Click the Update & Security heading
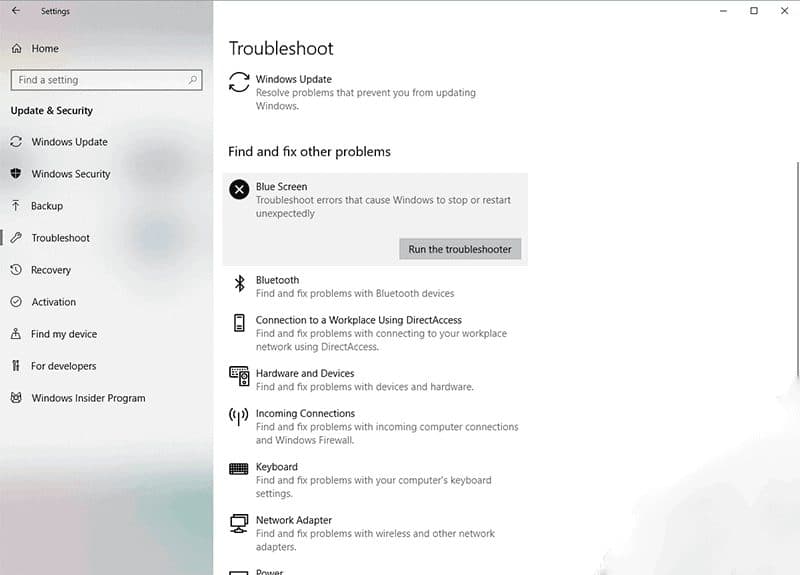 pos(52,111)
